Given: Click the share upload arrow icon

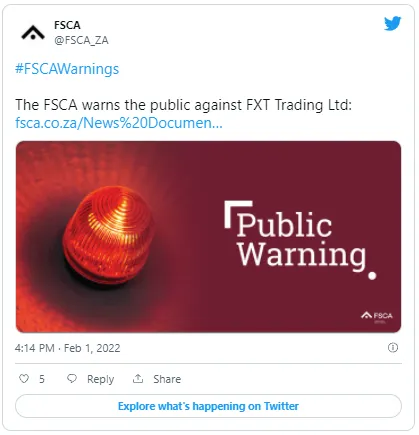Looking at the screenshot, I should (x=138, y=378).
